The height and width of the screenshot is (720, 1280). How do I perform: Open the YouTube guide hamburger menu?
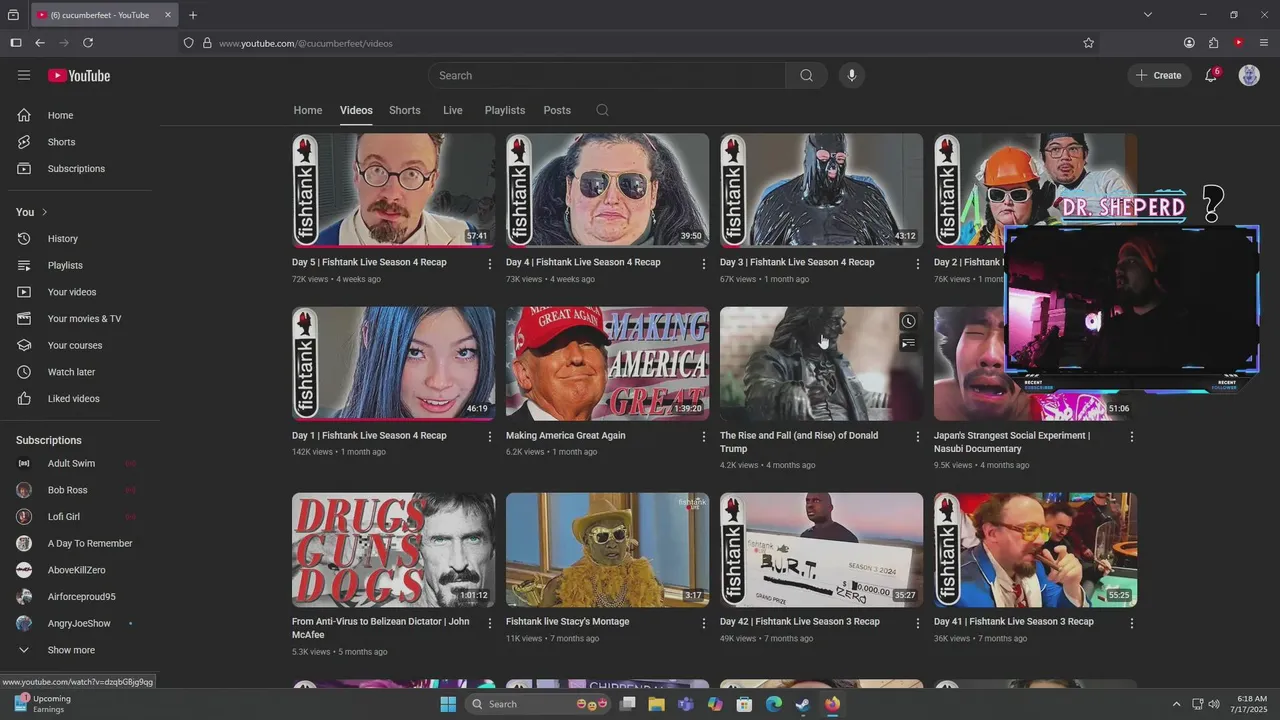[24, 75]
